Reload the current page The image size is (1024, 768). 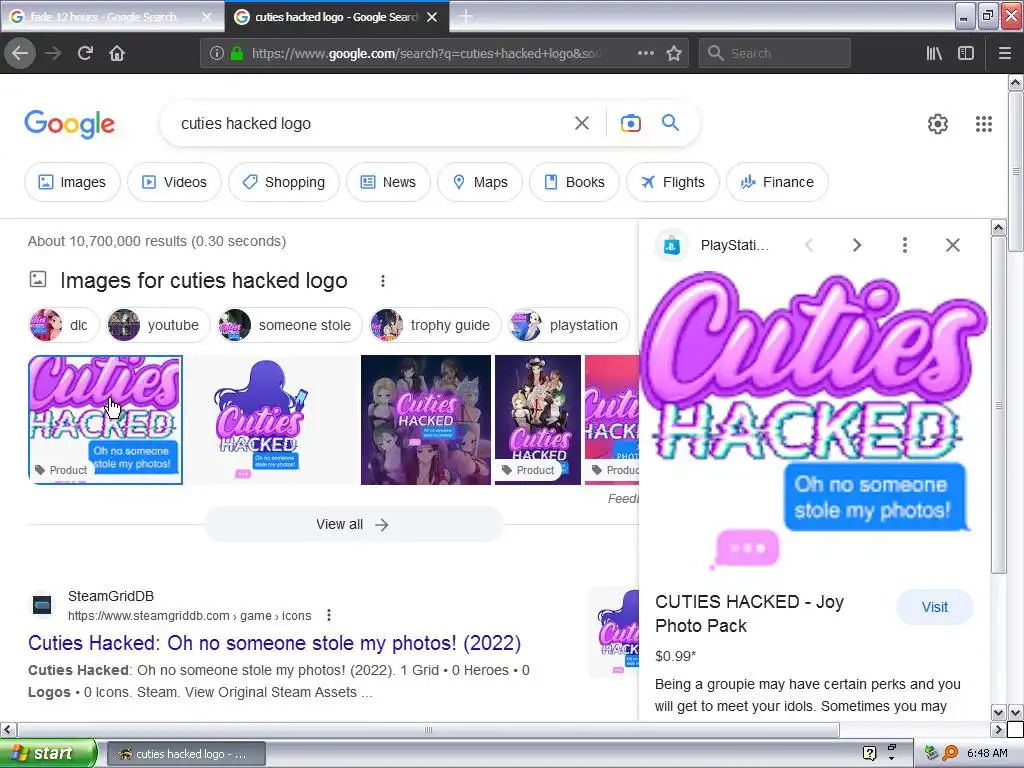[85, 53]
